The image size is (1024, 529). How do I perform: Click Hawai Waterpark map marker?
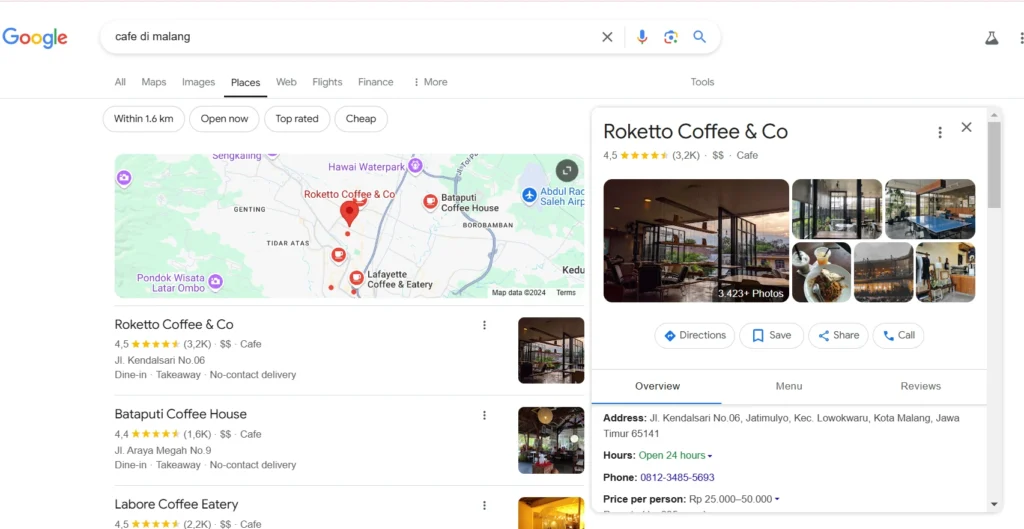[415, 166]
